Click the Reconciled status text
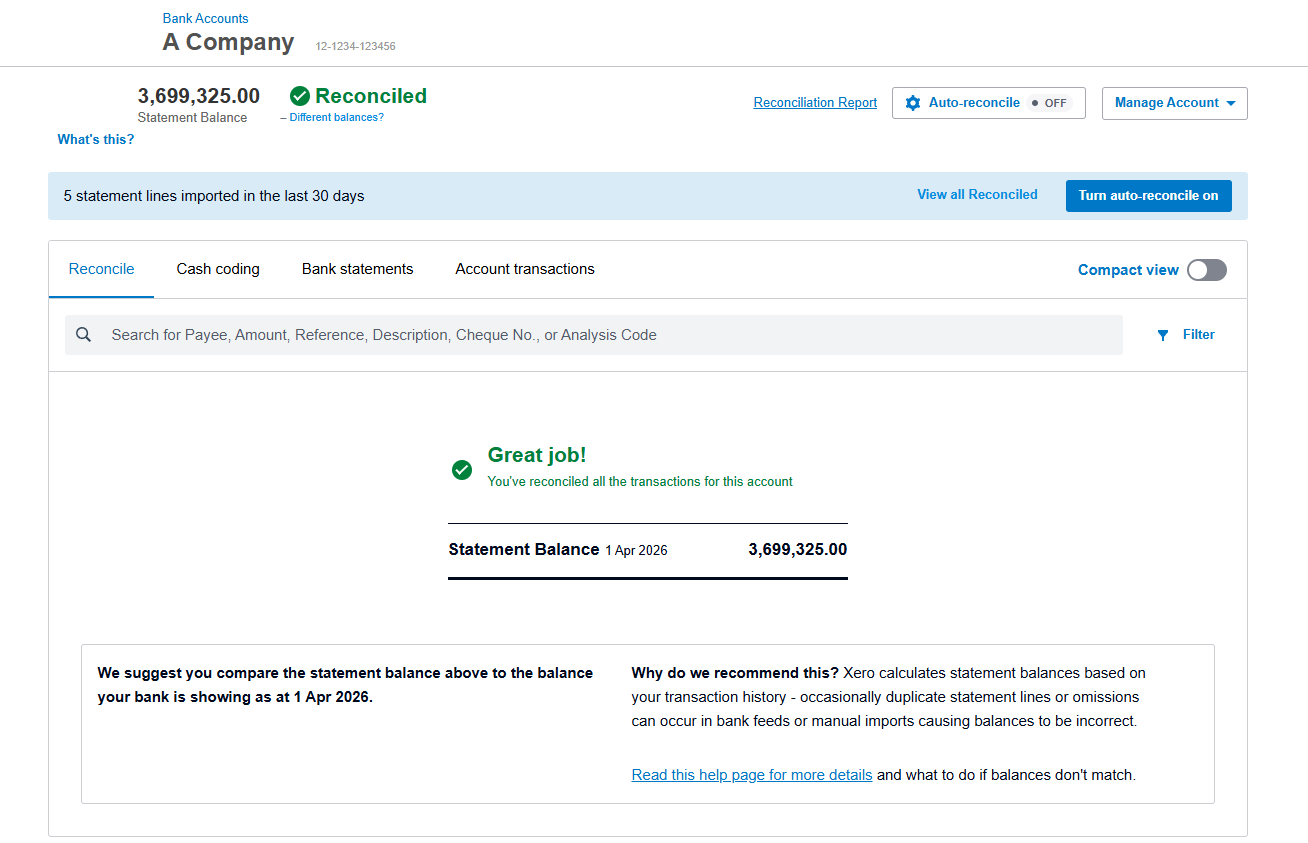This screenshot has width=1308, height=843. click(x=371, y=96)
